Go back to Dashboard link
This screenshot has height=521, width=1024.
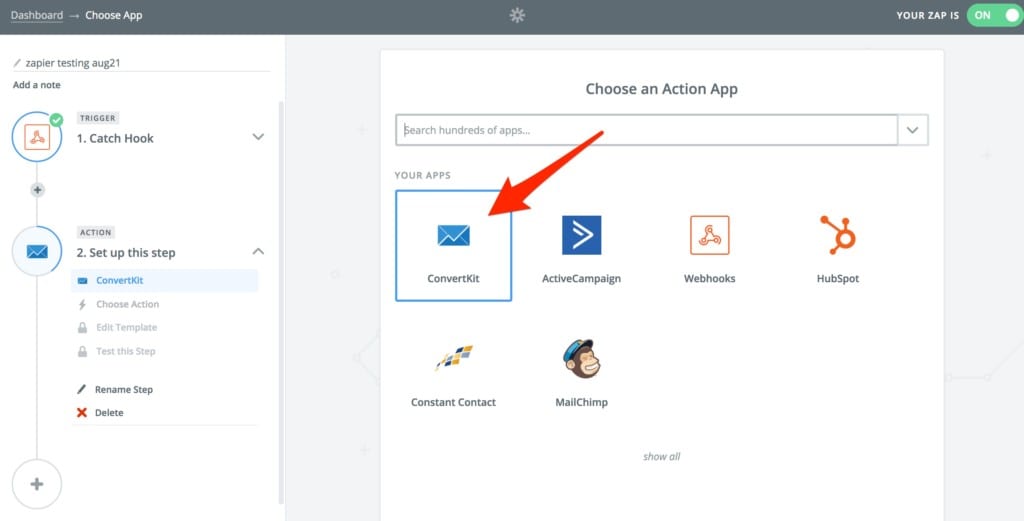pyautogui.click(x=37, y=15)
